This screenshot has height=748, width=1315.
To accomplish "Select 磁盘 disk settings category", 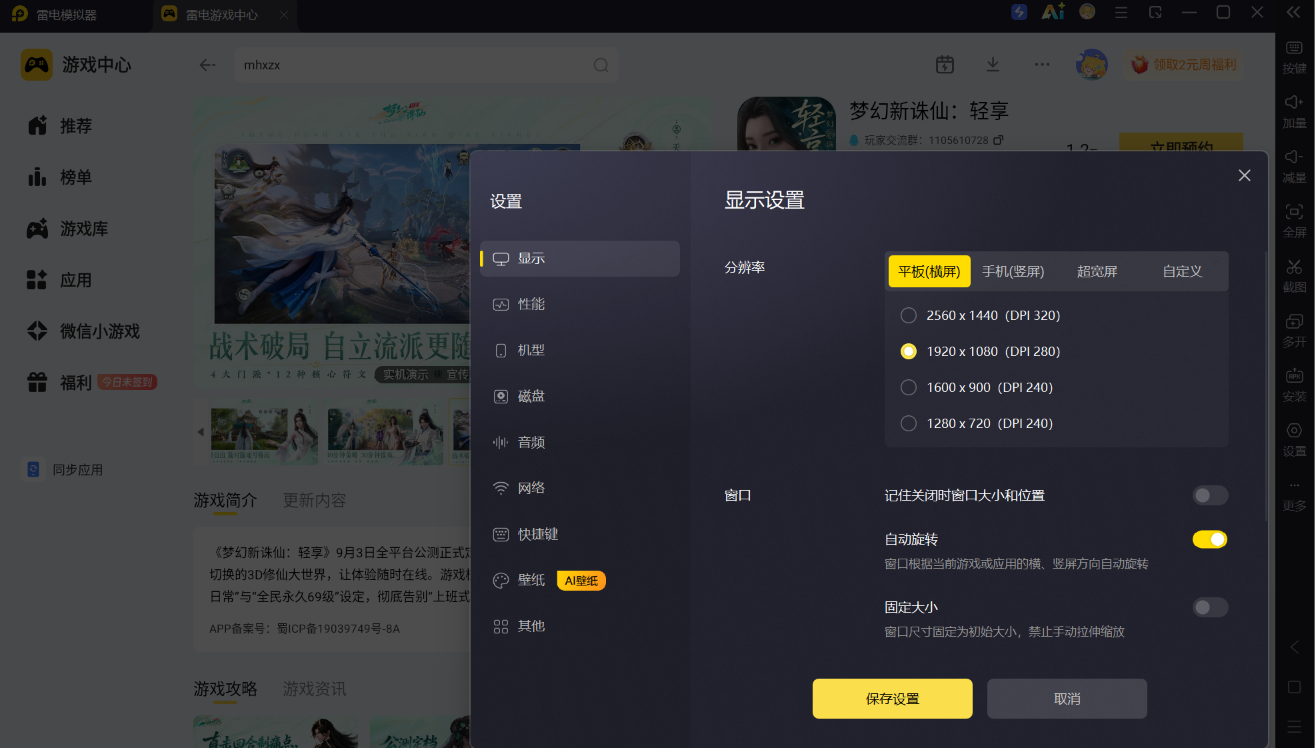I will coord(580,396).
